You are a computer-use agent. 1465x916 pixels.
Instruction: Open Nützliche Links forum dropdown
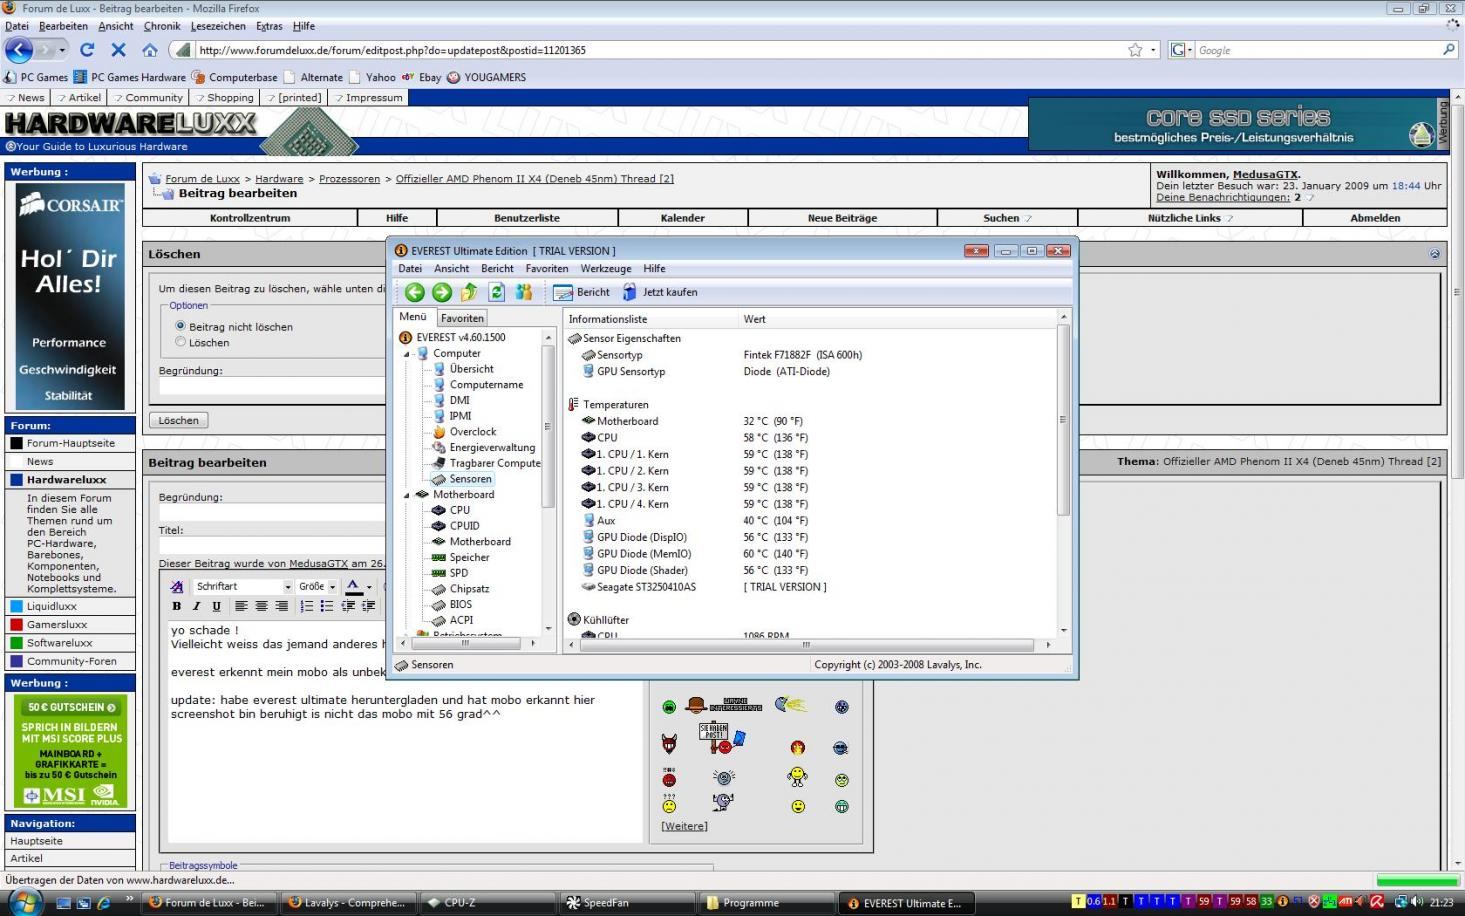pos(1190,218)
